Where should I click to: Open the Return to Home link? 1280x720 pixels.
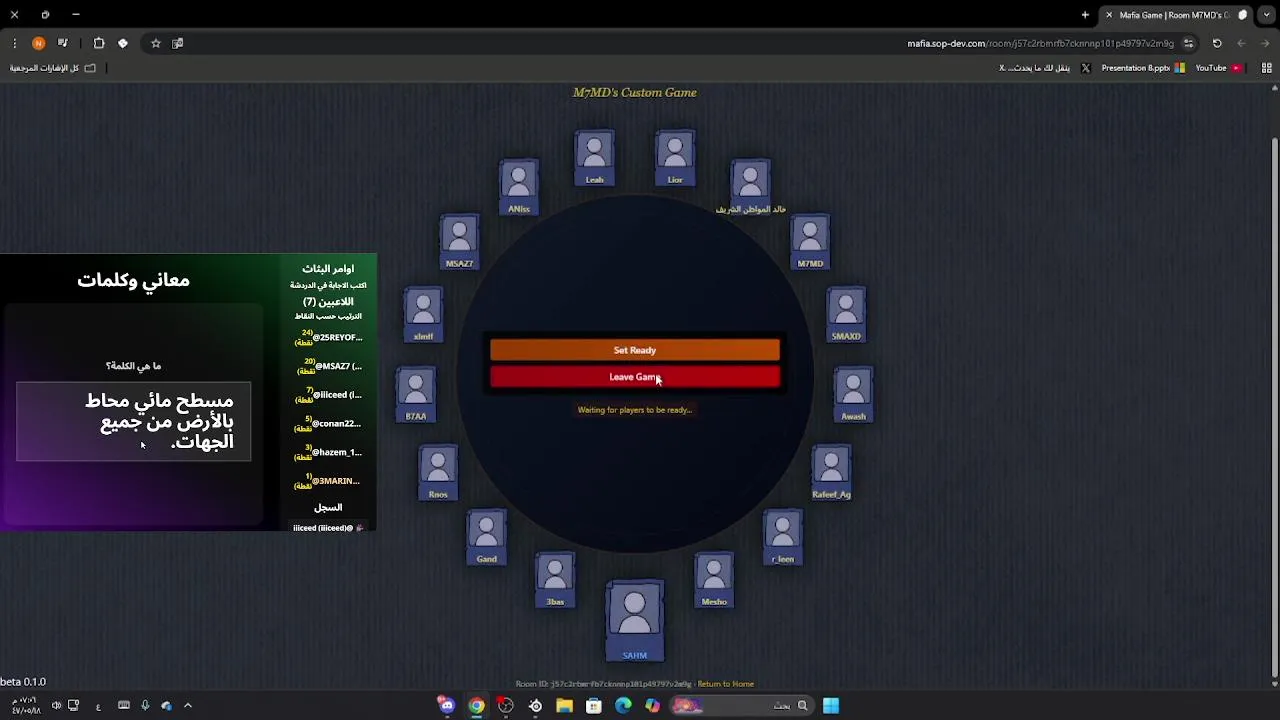coord(726,684)
